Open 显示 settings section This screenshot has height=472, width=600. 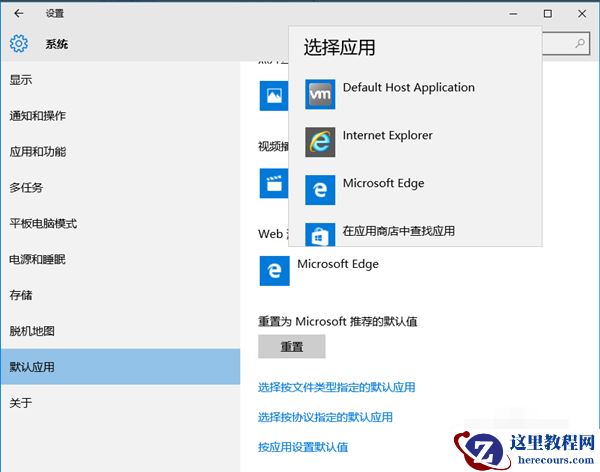click(x=120, y=80)
